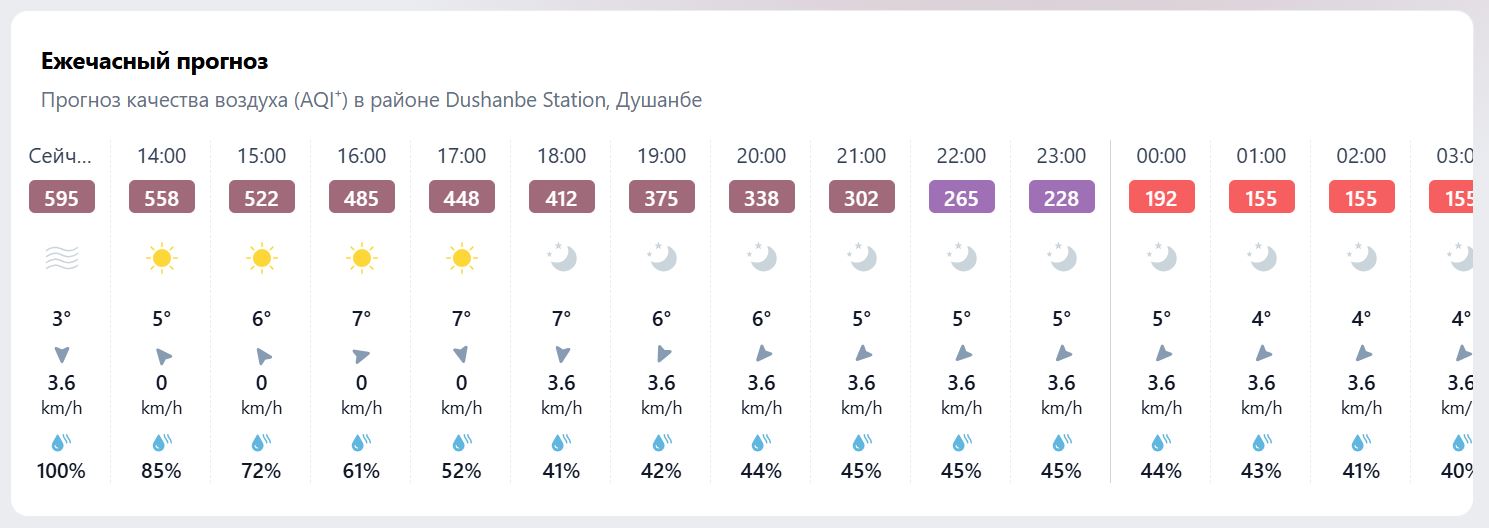The width and height of the screenshot is (1489, 528).
Task: Click the 7° temperature at 16:00
Action: pyautogui.click(x=361, y=319)
